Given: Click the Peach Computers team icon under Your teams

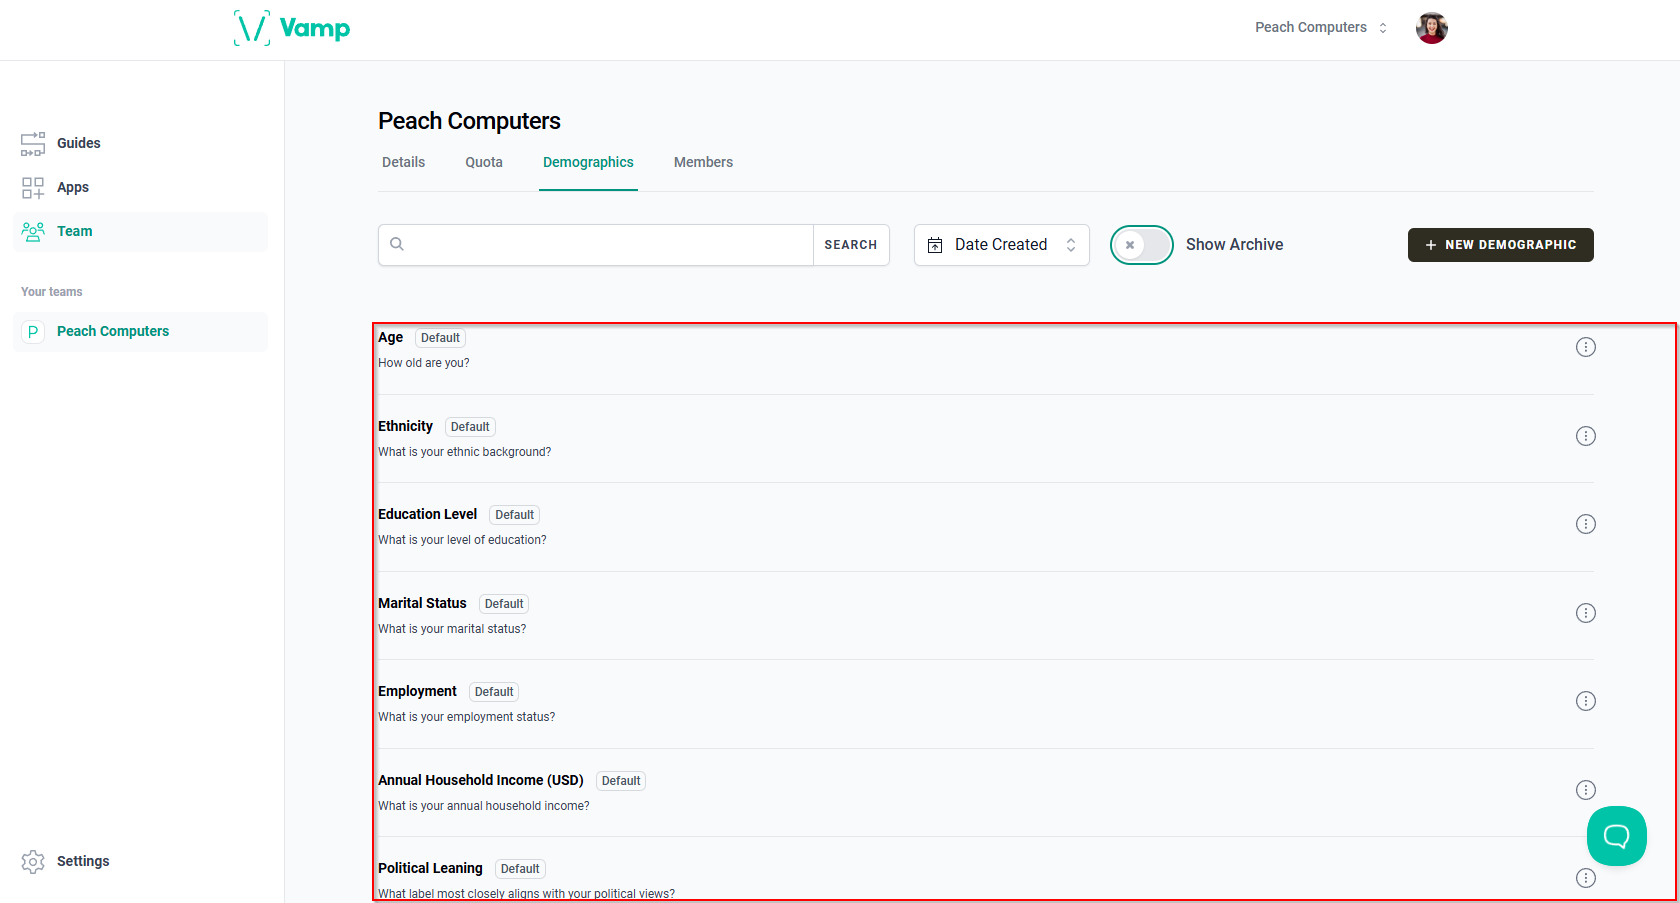Looking at the screenshot, I should point(33,331).
